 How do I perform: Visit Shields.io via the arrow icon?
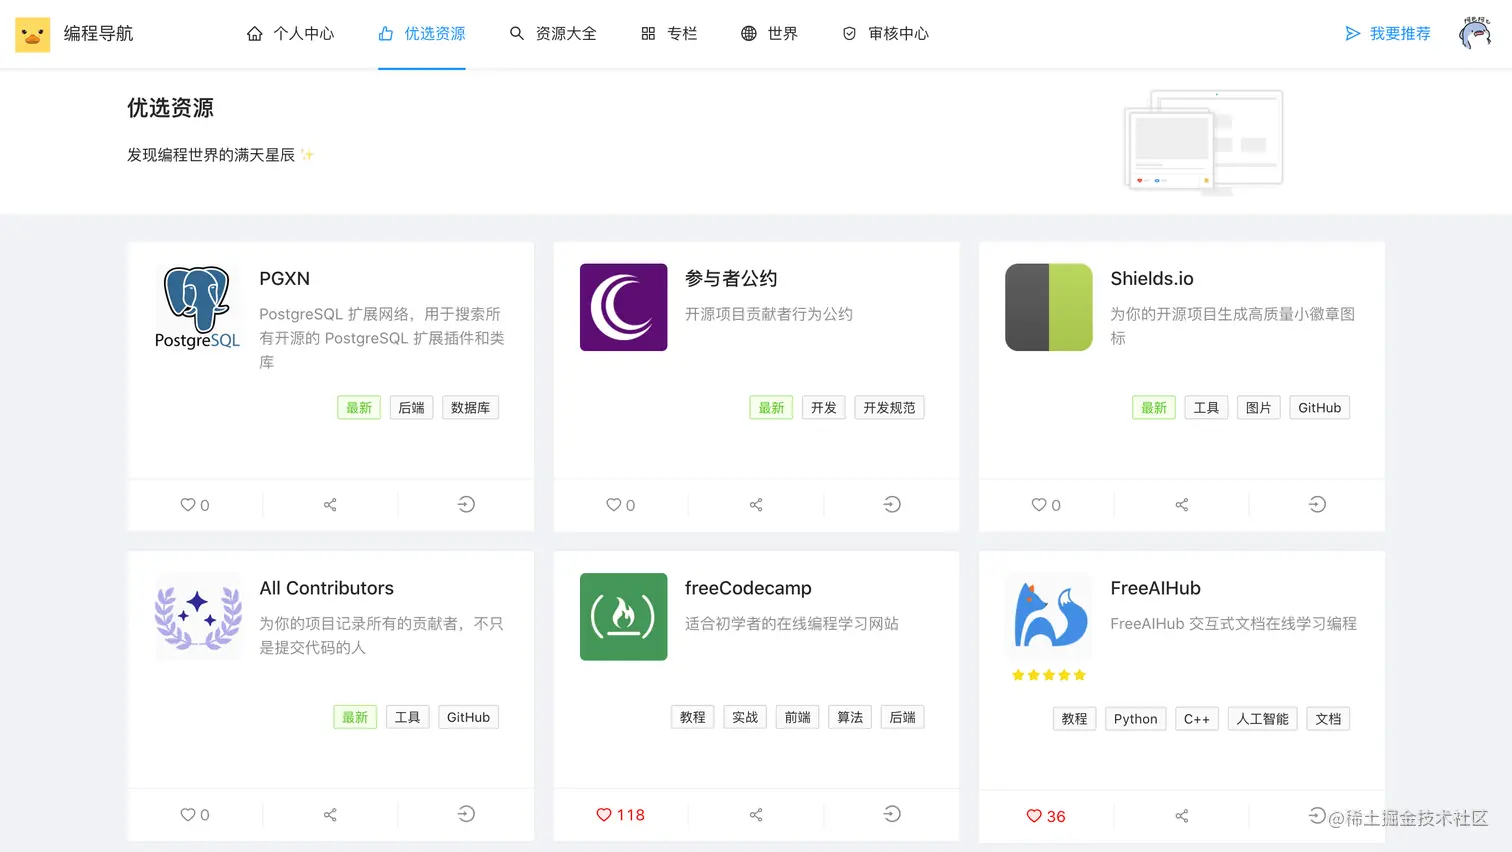tap(1317, 504)
